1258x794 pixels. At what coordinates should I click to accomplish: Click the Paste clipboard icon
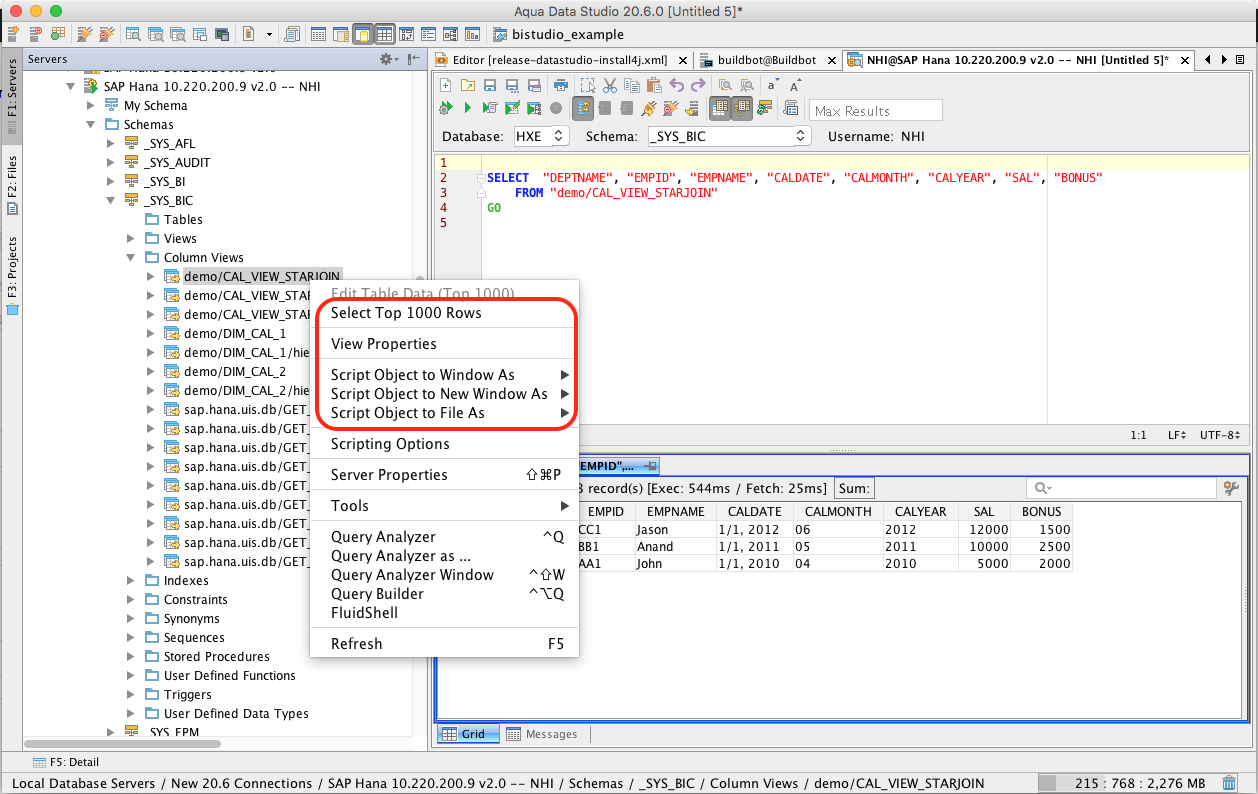coord(654,85)
